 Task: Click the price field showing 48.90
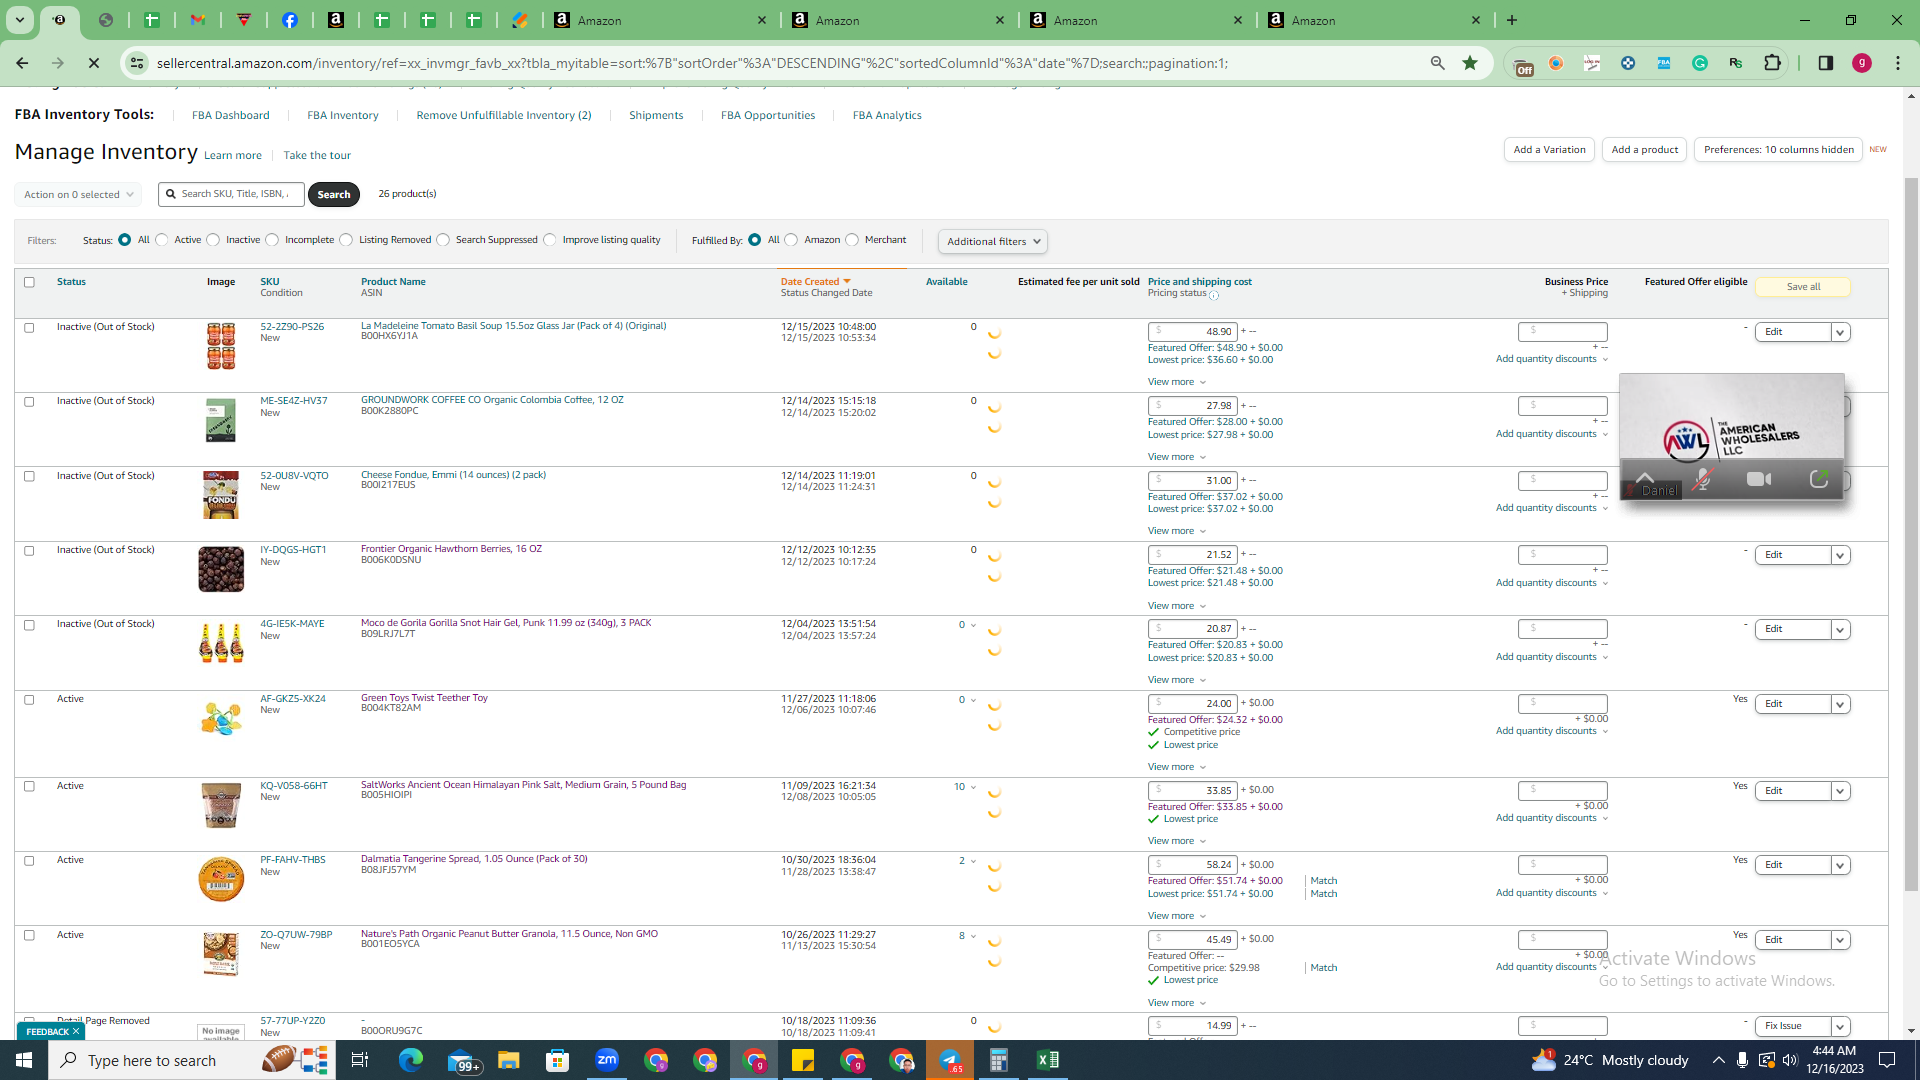(1193, 331)
